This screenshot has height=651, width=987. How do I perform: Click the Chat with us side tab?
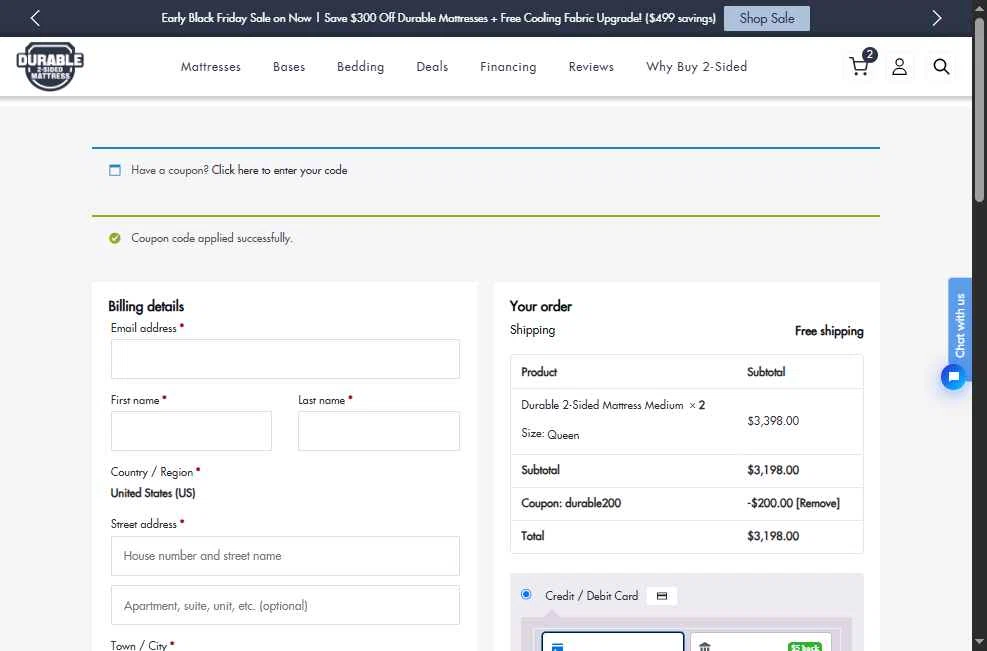tap(960, 325)
